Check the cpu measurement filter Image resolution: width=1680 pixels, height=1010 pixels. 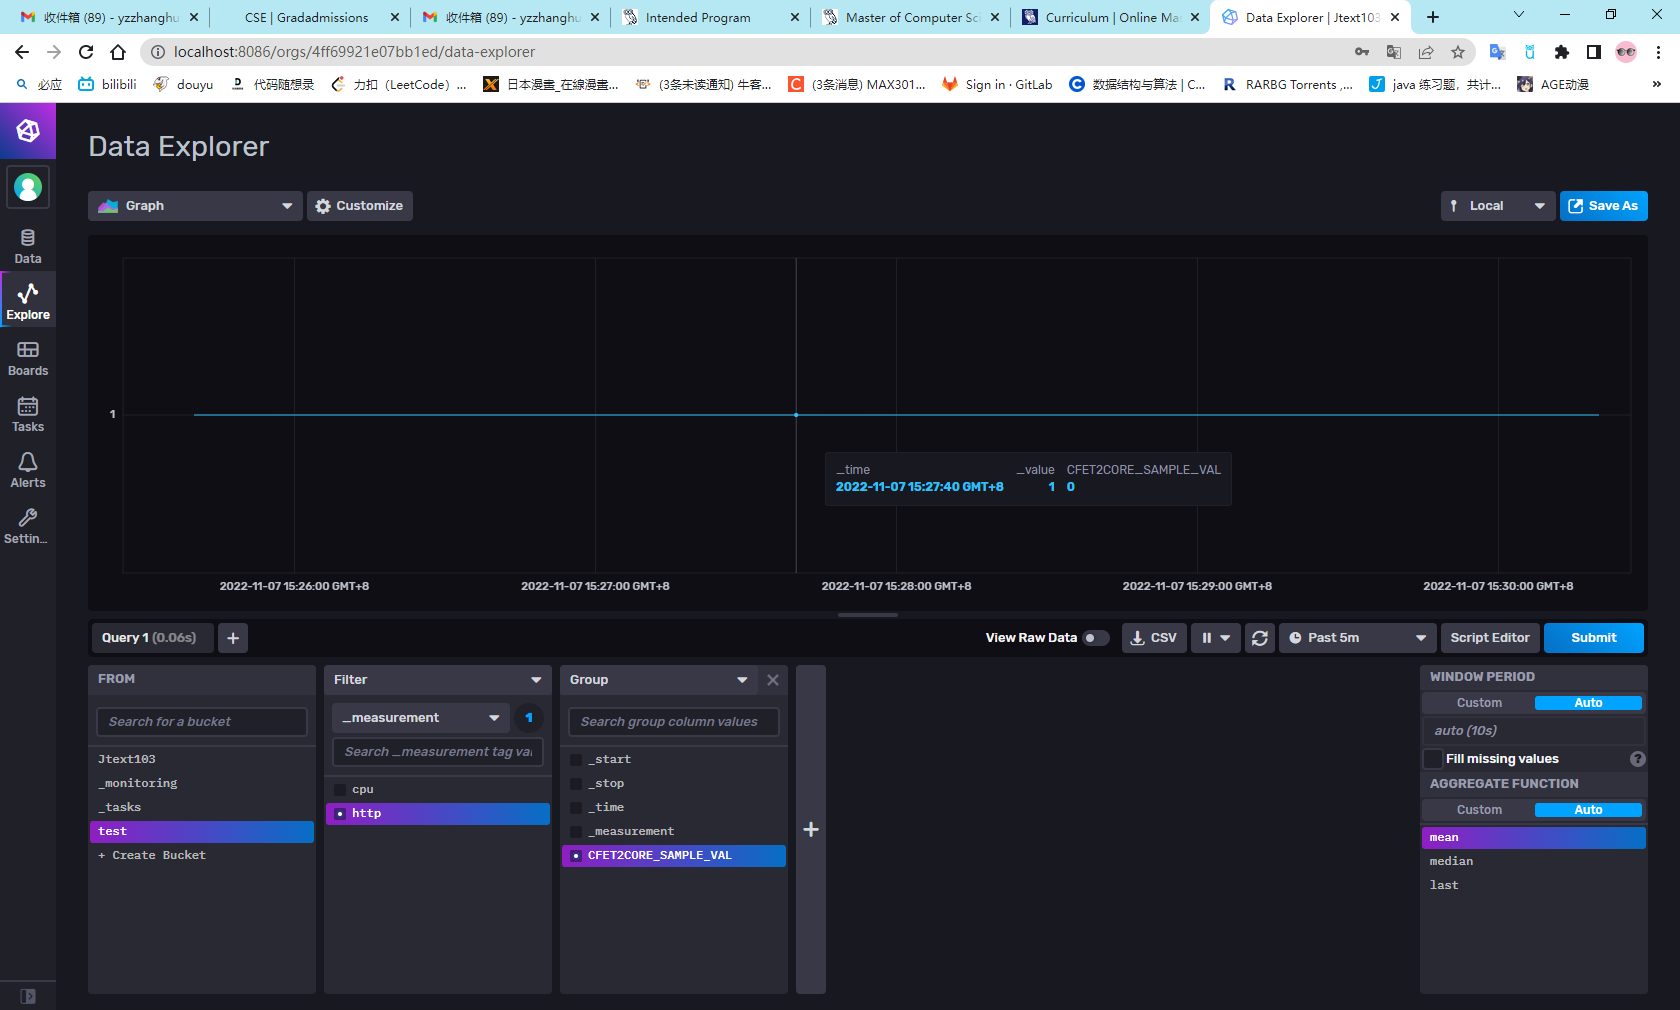pyautogui.click(x=340, y=790)
